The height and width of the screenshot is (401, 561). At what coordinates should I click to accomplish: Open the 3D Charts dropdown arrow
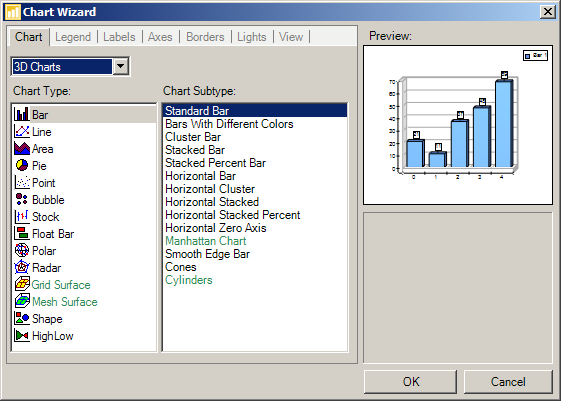click(x=121, y=67)
